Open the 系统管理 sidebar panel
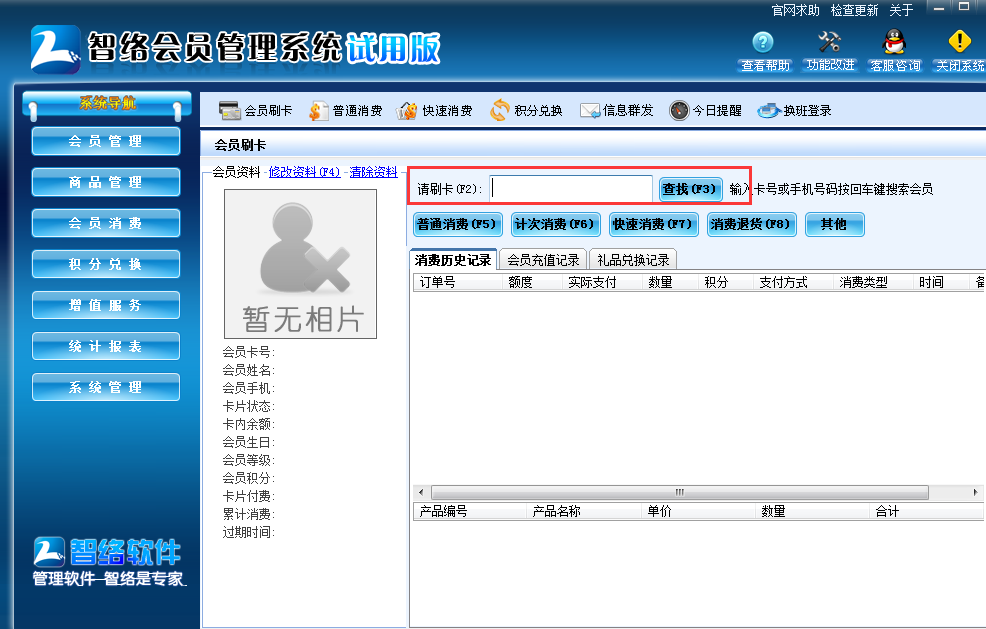This screenshot has width=986, height=629. (x=105, y=387)
